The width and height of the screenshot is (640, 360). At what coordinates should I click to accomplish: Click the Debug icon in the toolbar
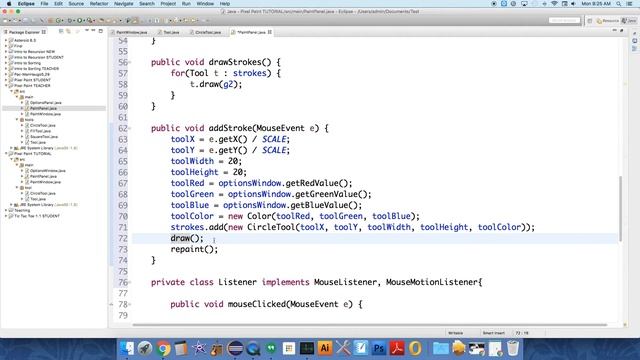point(70,20)
